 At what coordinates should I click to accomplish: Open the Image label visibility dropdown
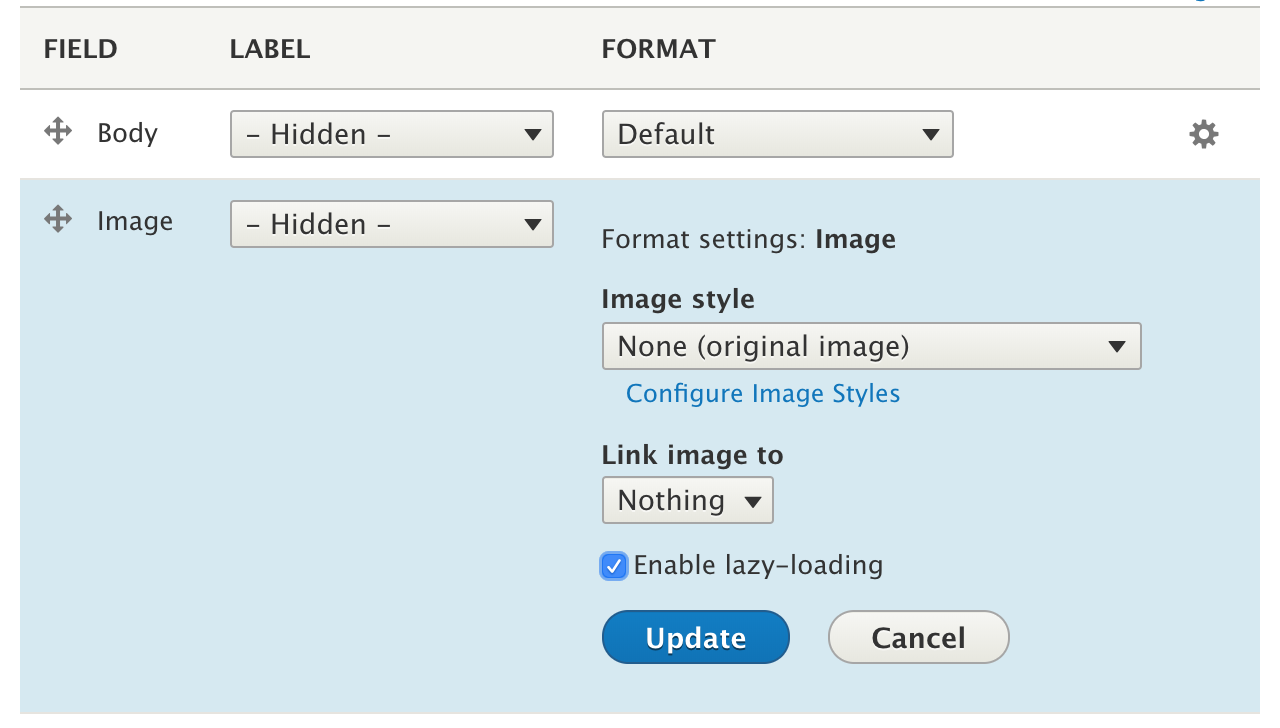point(392,224)
